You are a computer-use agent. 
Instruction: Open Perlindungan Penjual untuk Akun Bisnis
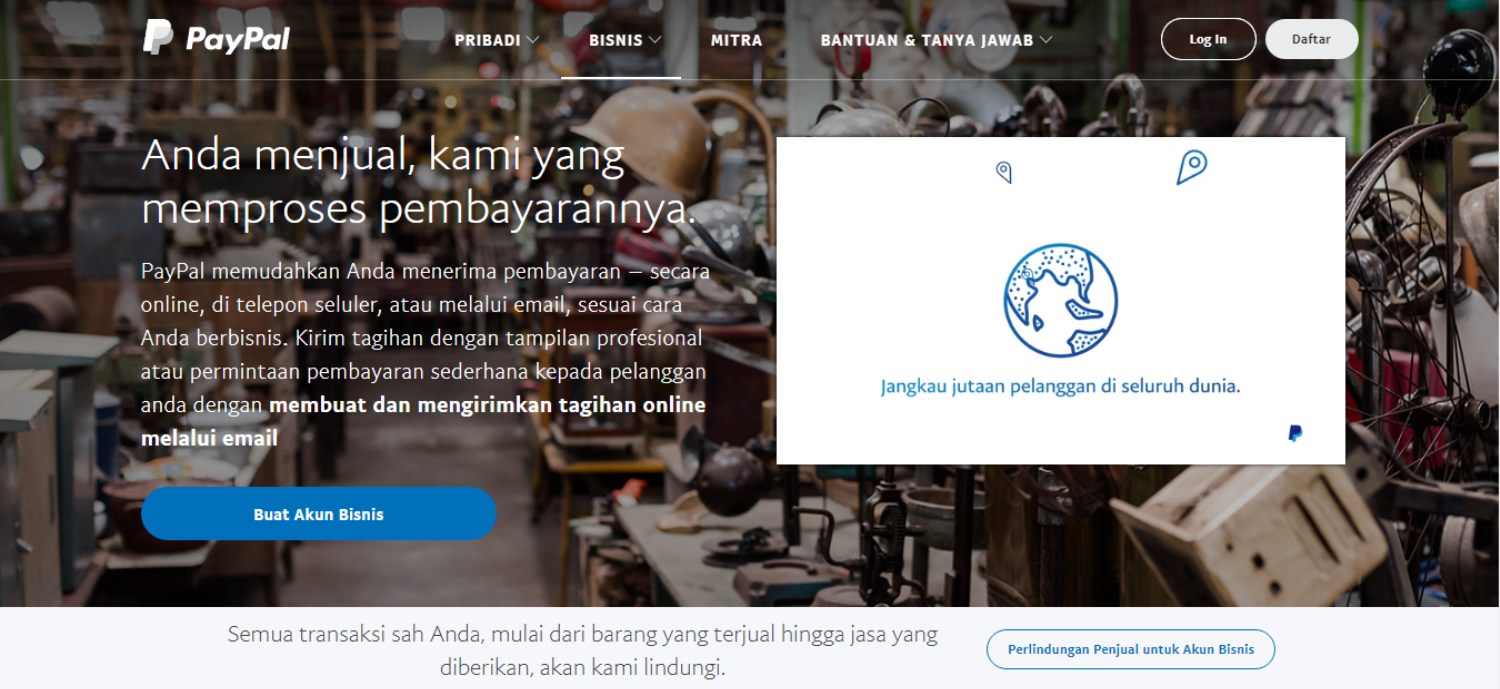point(1131,649)
